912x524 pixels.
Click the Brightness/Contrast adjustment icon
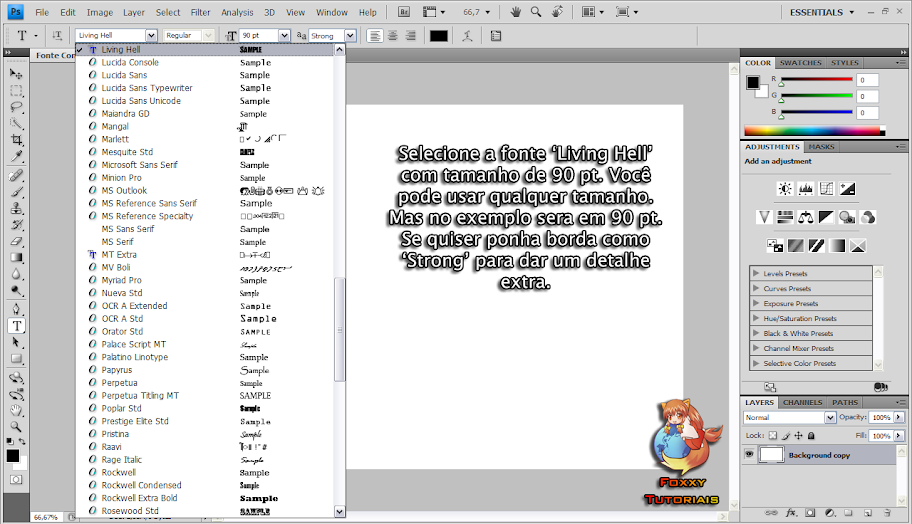(x=785, y=188)
